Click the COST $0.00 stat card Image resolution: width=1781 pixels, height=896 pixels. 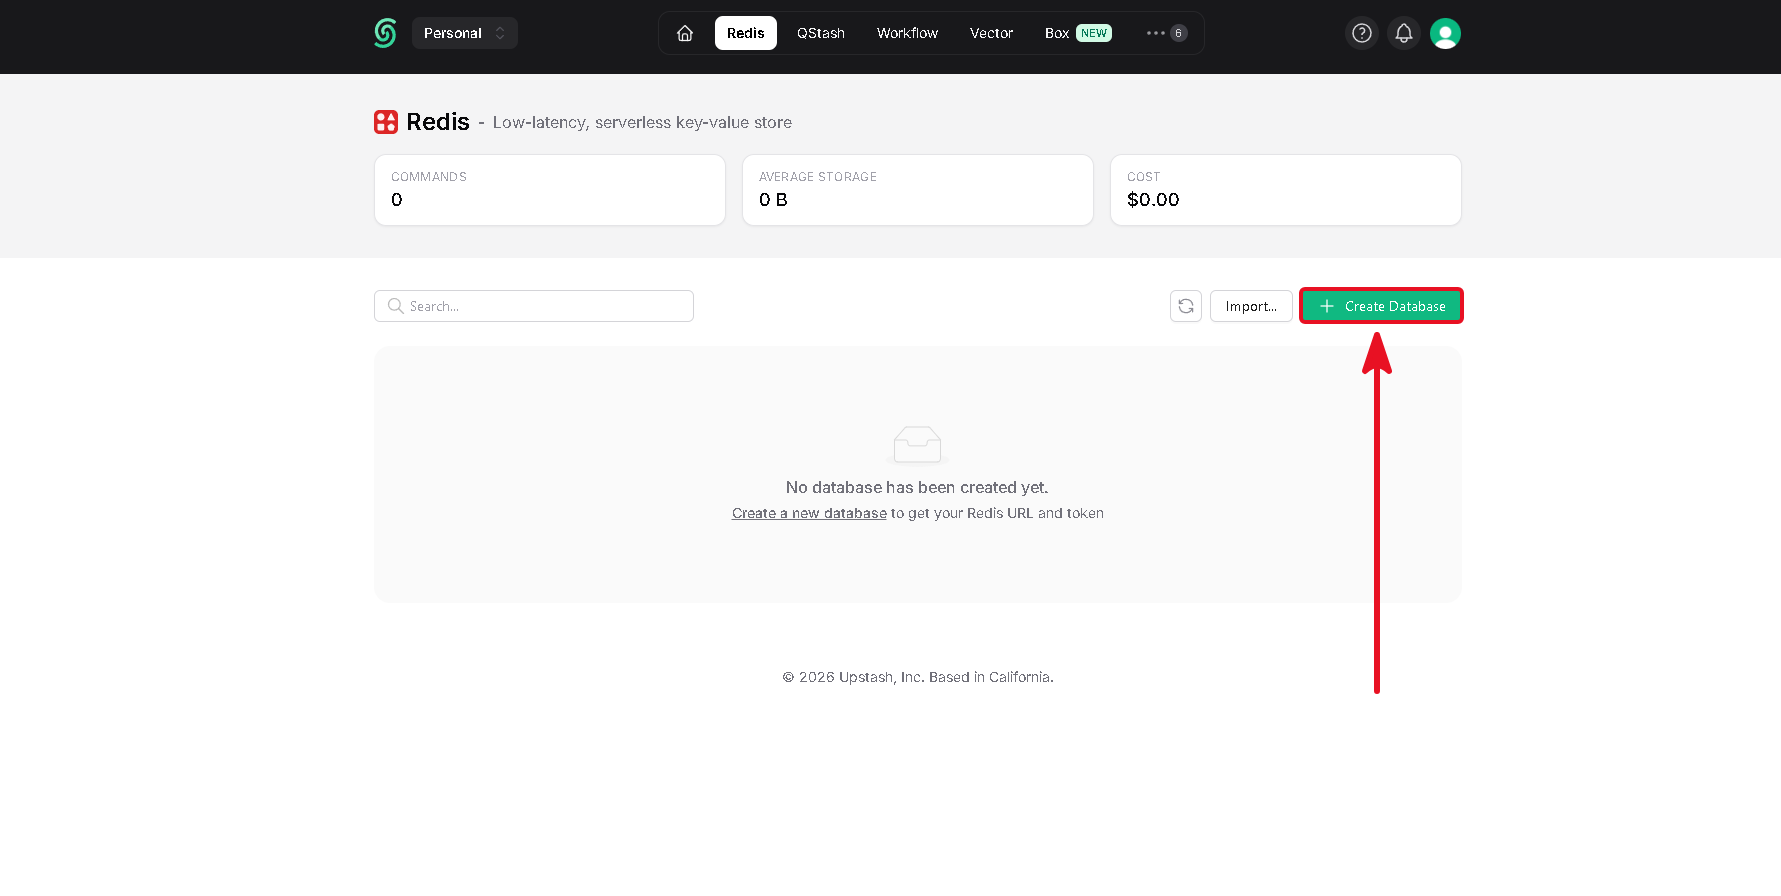coord(1286,190)
